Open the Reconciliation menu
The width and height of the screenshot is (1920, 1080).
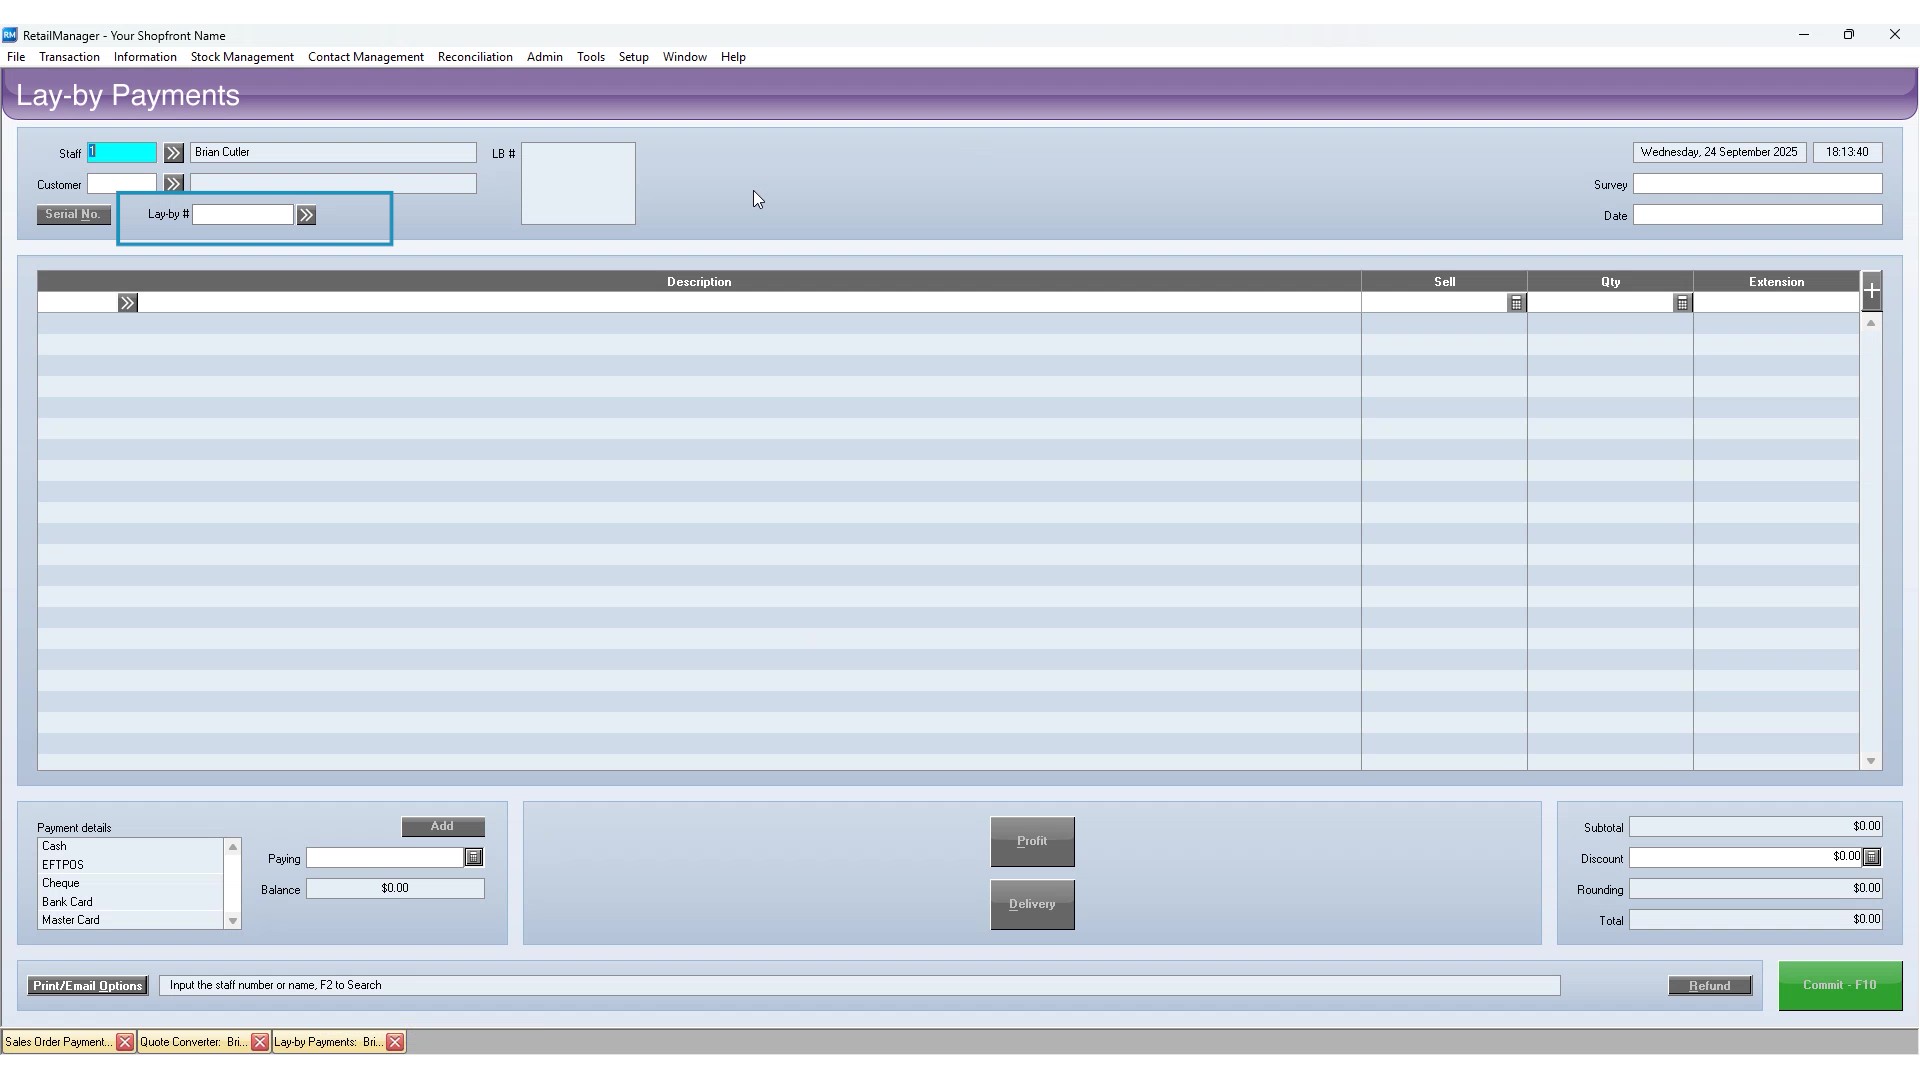point(474,57)
